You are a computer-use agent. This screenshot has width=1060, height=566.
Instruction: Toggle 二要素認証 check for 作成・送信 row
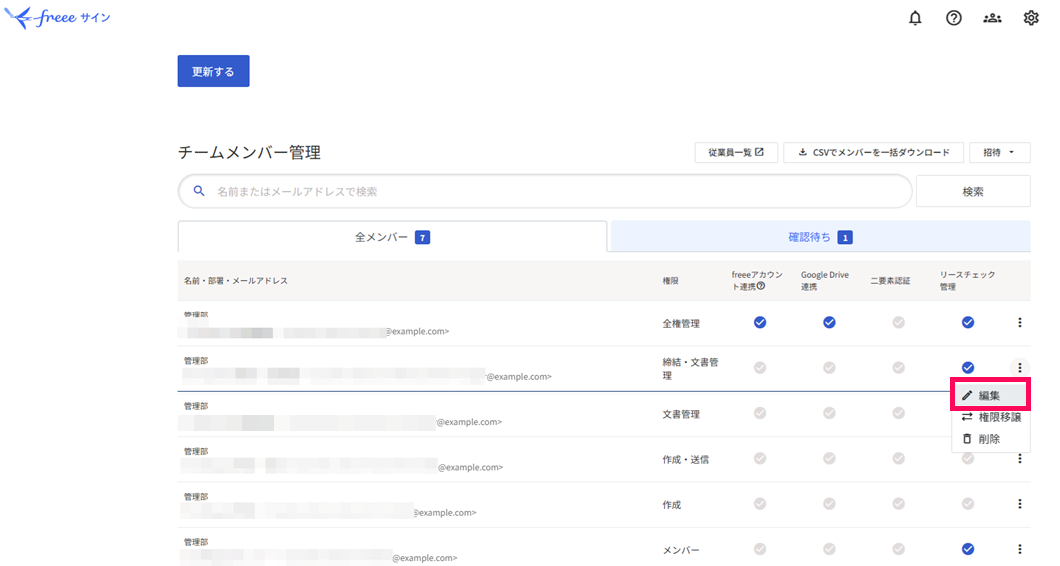(x=898, y=458)
